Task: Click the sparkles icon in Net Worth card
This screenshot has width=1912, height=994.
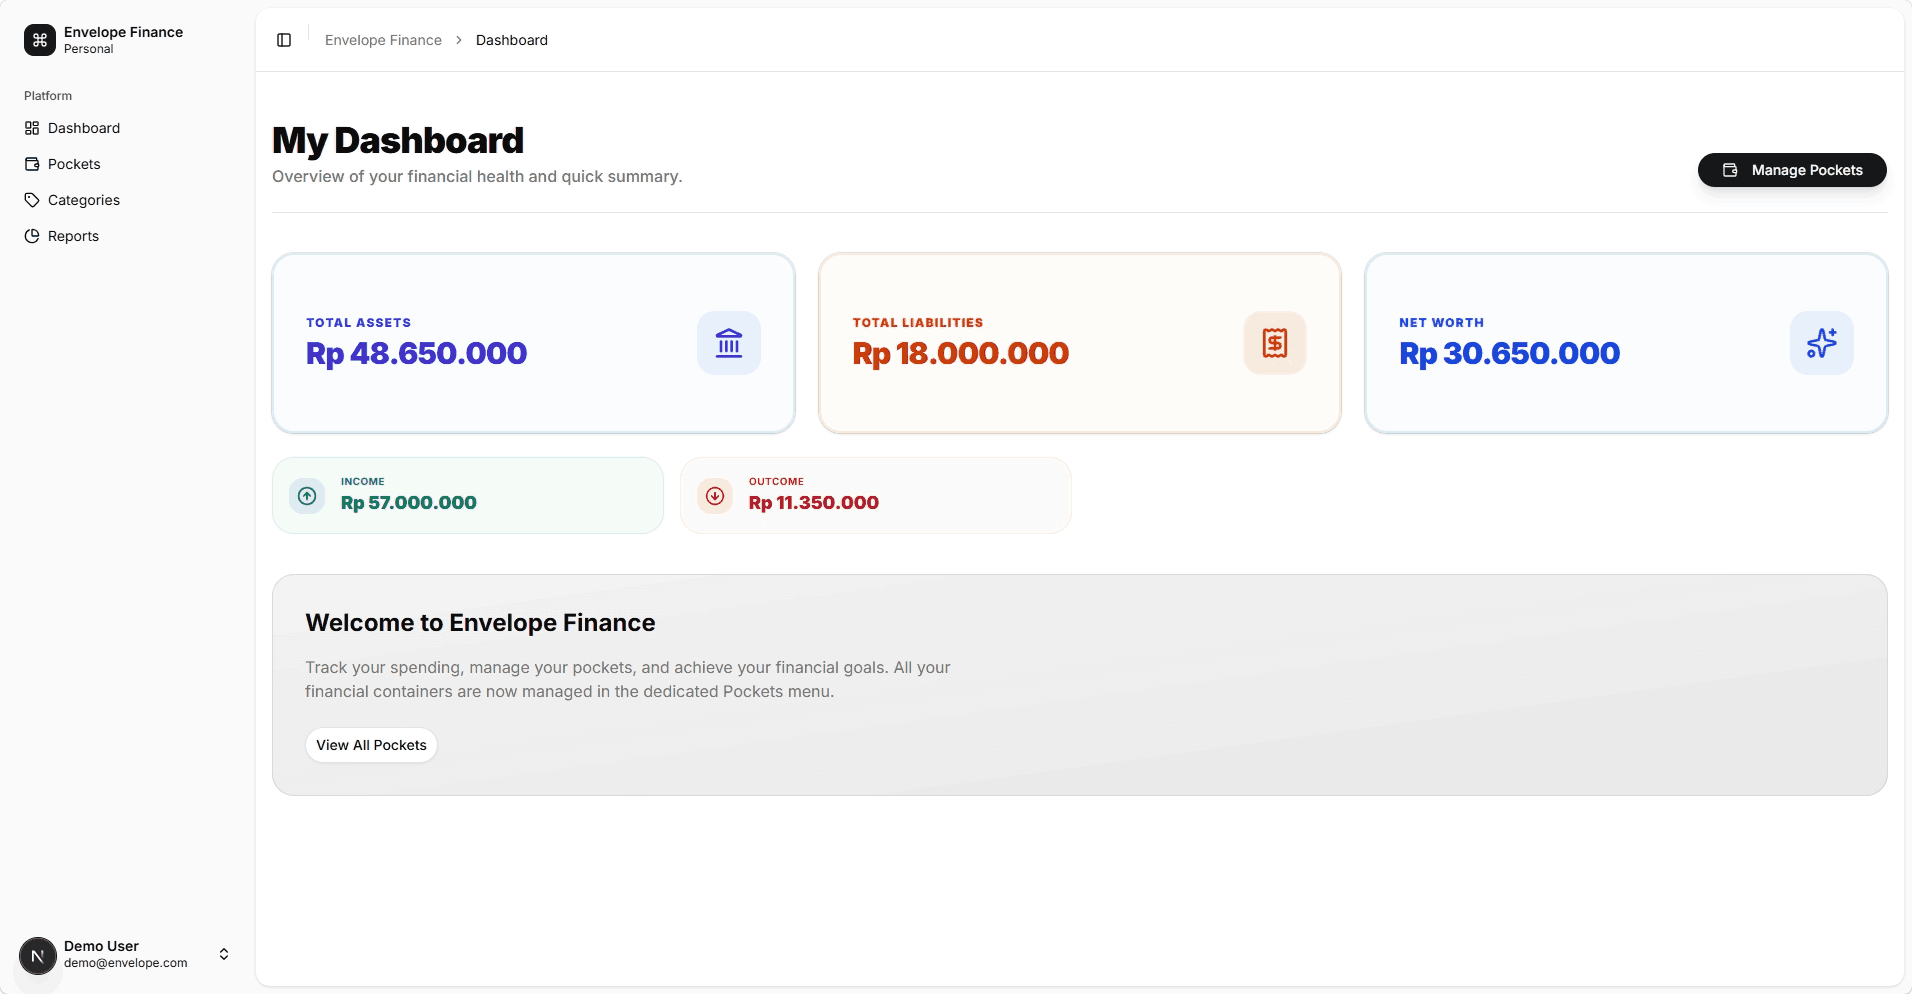Action: tap(1822, 343)
